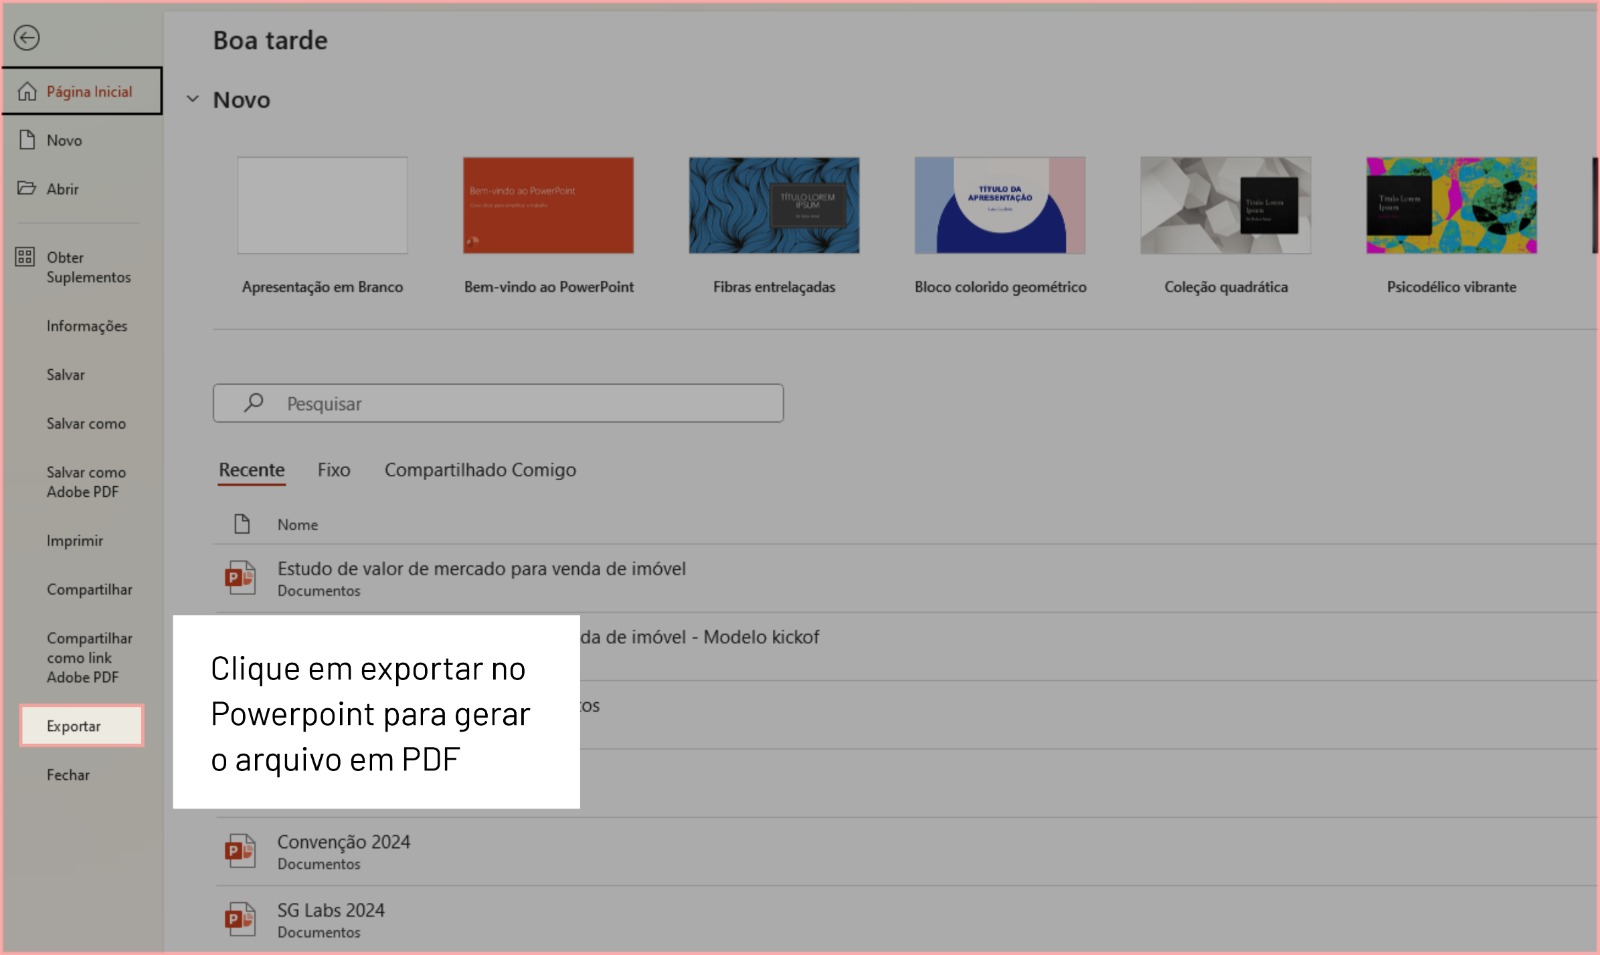Click the Novo blank page icon
Screen dimensions: 1600x955
[27, 140]
